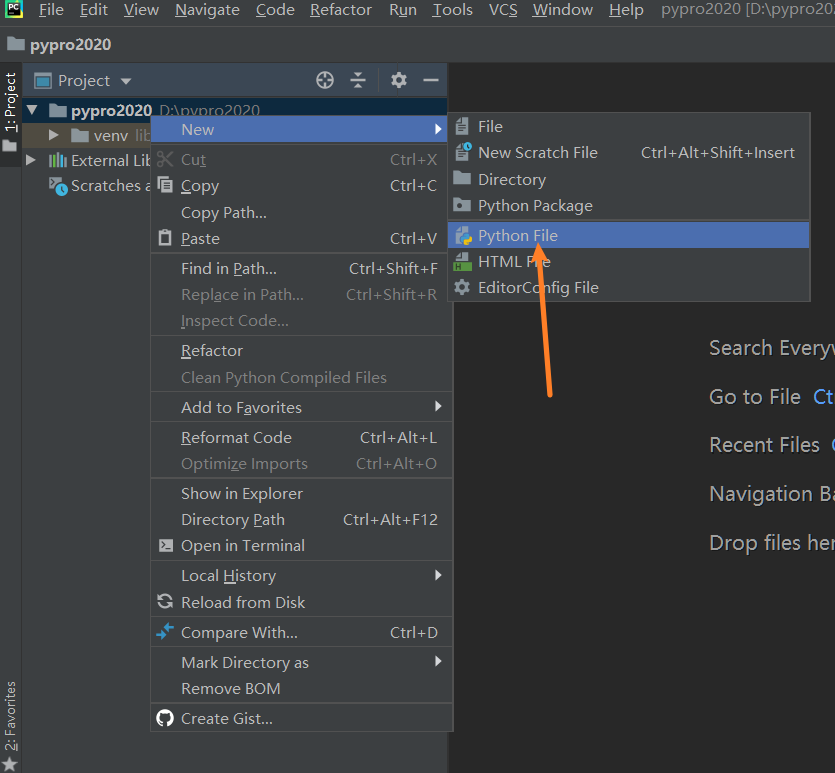Open the 1: Project side tab
835x773 pixels.
10,112
